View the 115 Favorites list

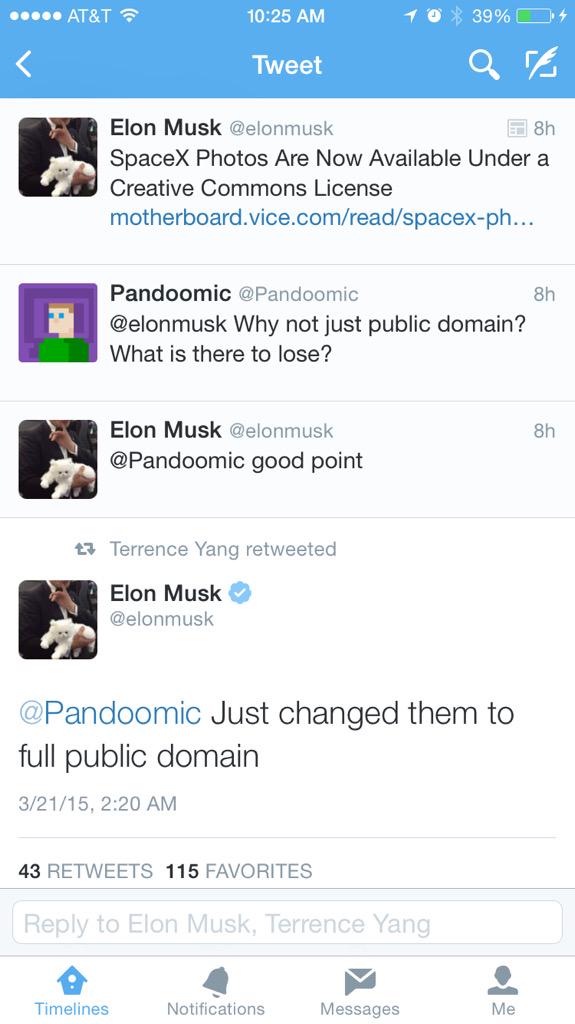239,871
